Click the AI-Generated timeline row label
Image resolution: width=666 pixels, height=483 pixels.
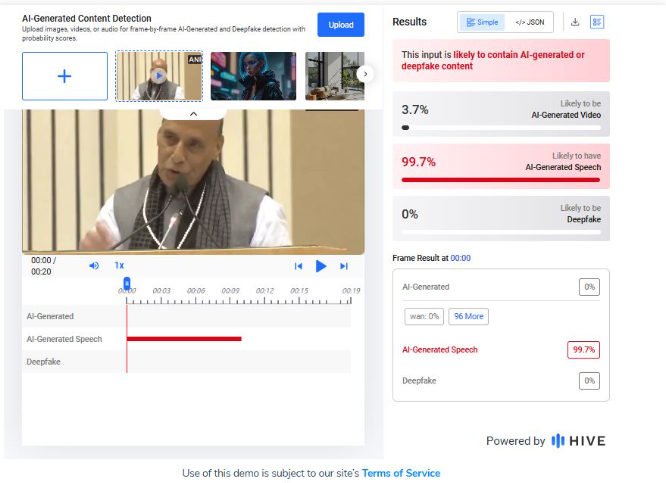coord(50,316)
